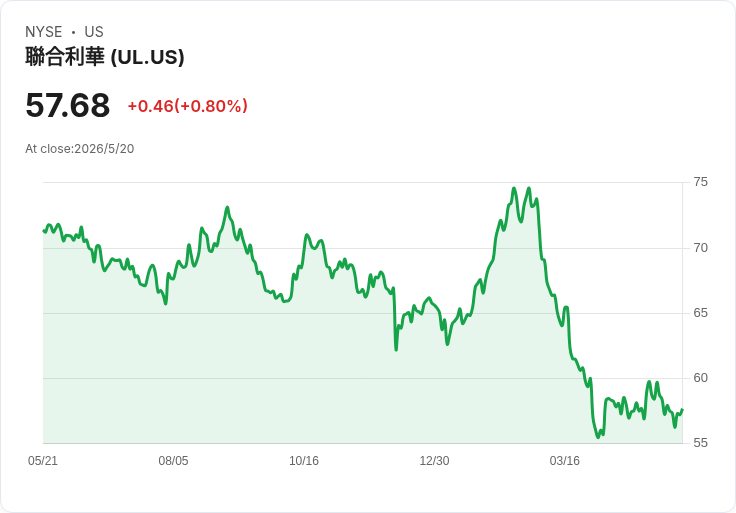Click the 65 price axis label

[x=700, y=313]
